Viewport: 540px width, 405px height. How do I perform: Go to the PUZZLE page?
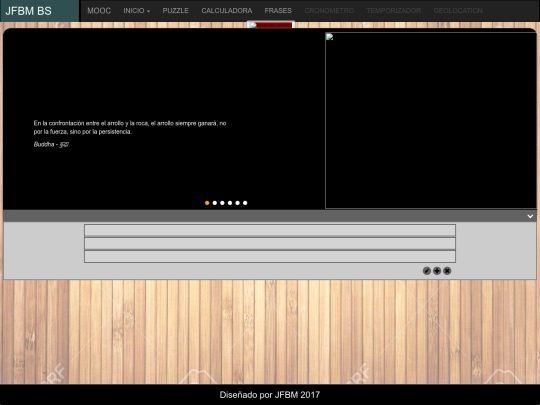pos(175,11)
